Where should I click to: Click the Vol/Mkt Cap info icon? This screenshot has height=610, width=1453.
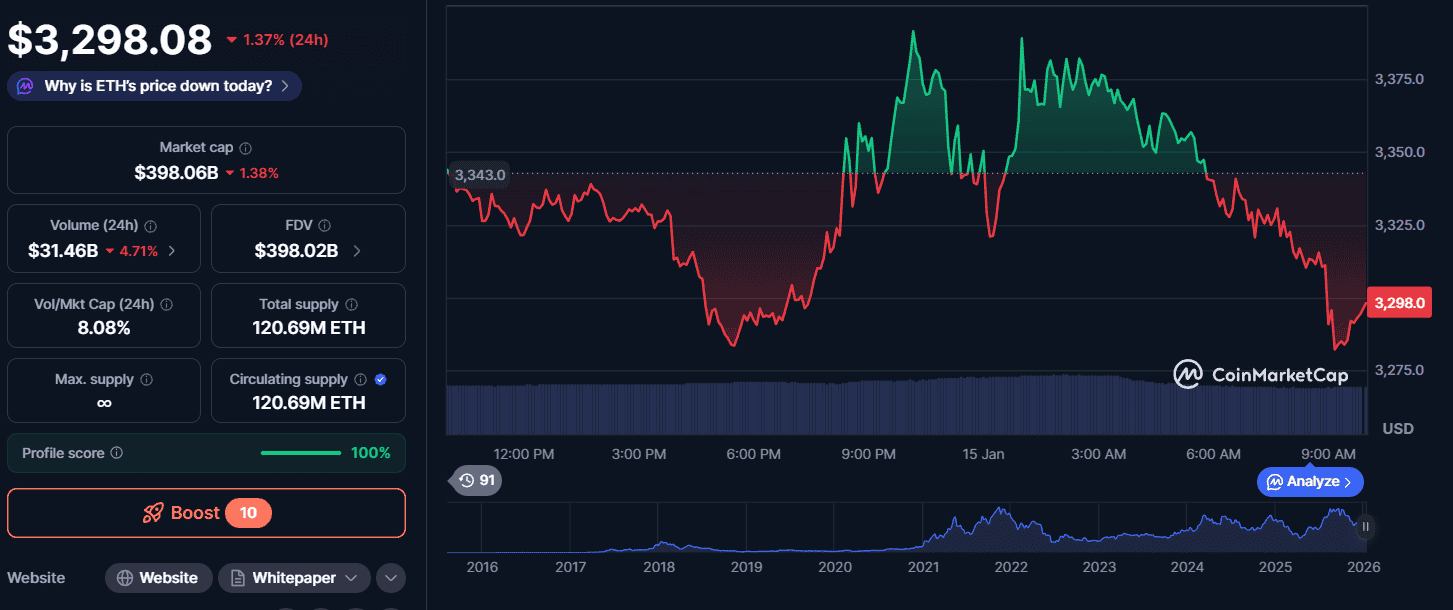166,304
